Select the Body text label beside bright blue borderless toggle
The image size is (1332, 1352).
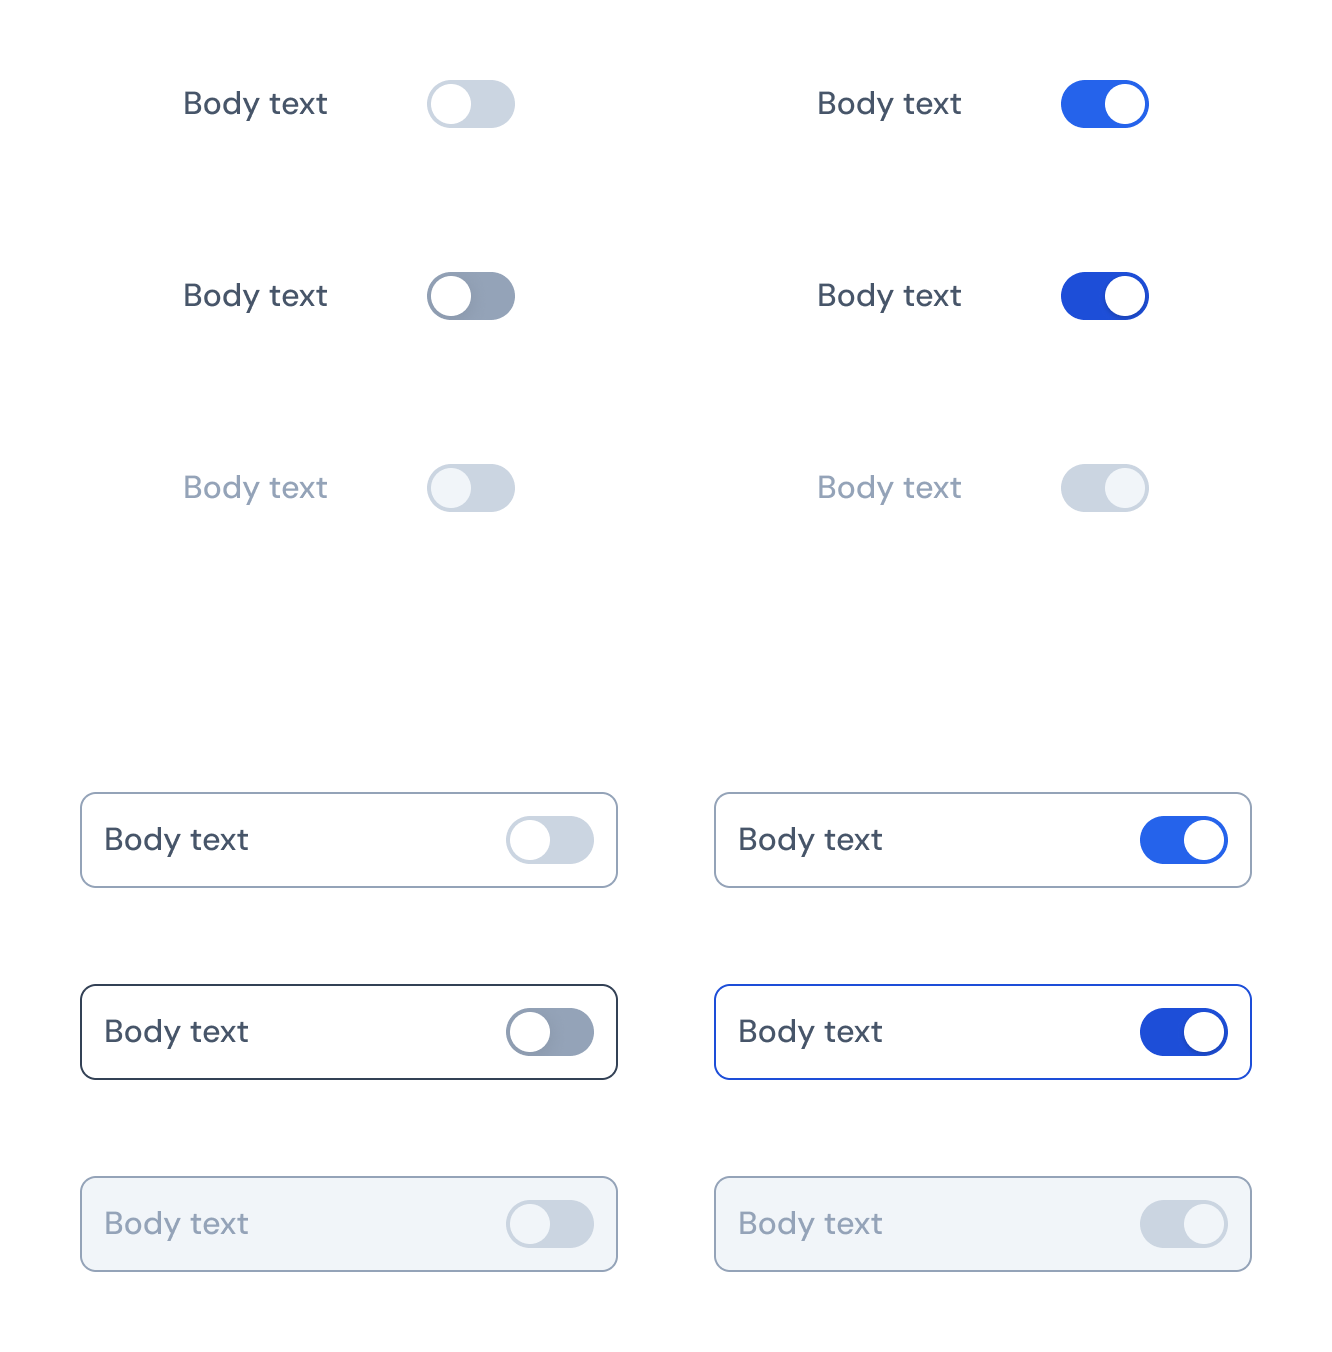889,104
